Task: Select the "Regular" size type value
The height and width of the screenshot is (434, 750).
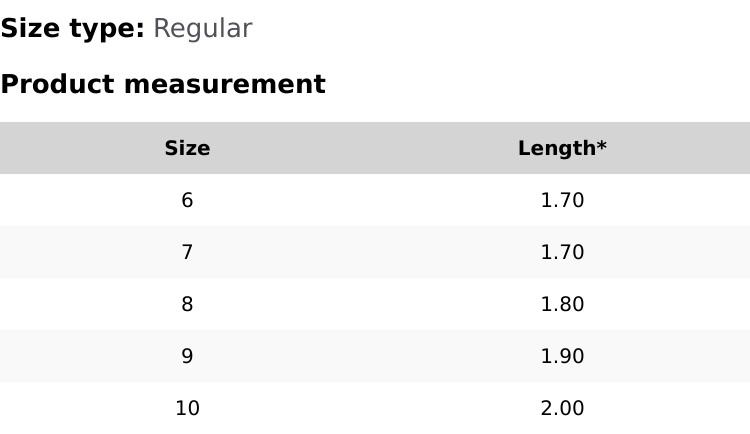Action: coord(202,29)
